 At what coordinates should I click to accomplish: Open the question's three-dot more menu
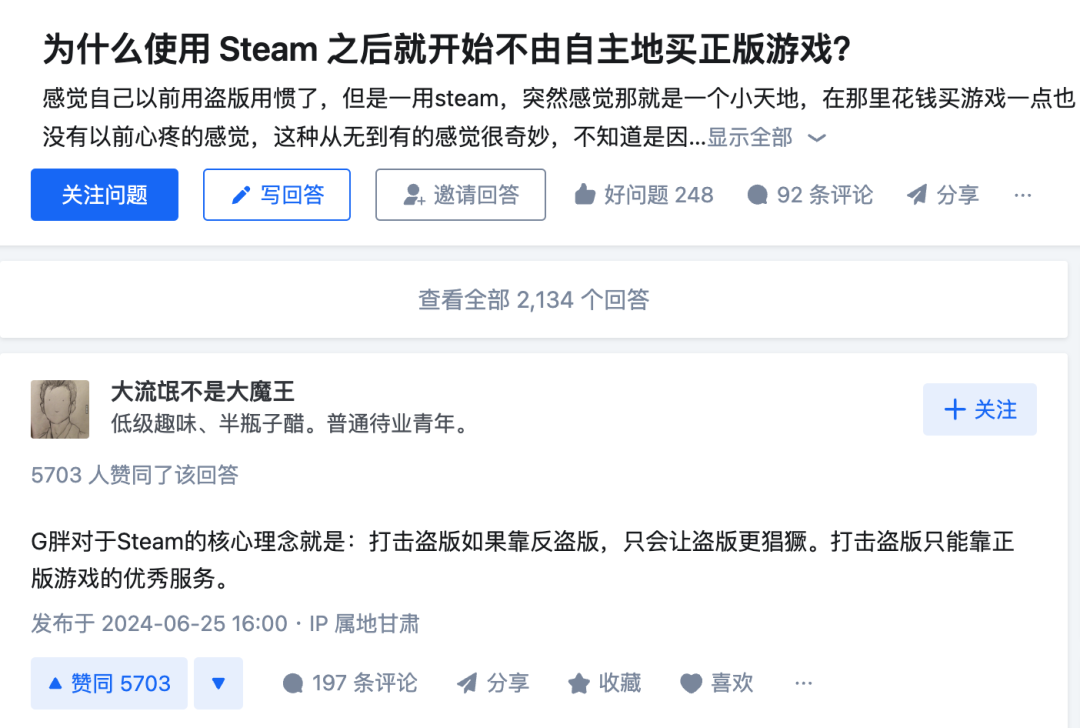[x=1022, y=195]
